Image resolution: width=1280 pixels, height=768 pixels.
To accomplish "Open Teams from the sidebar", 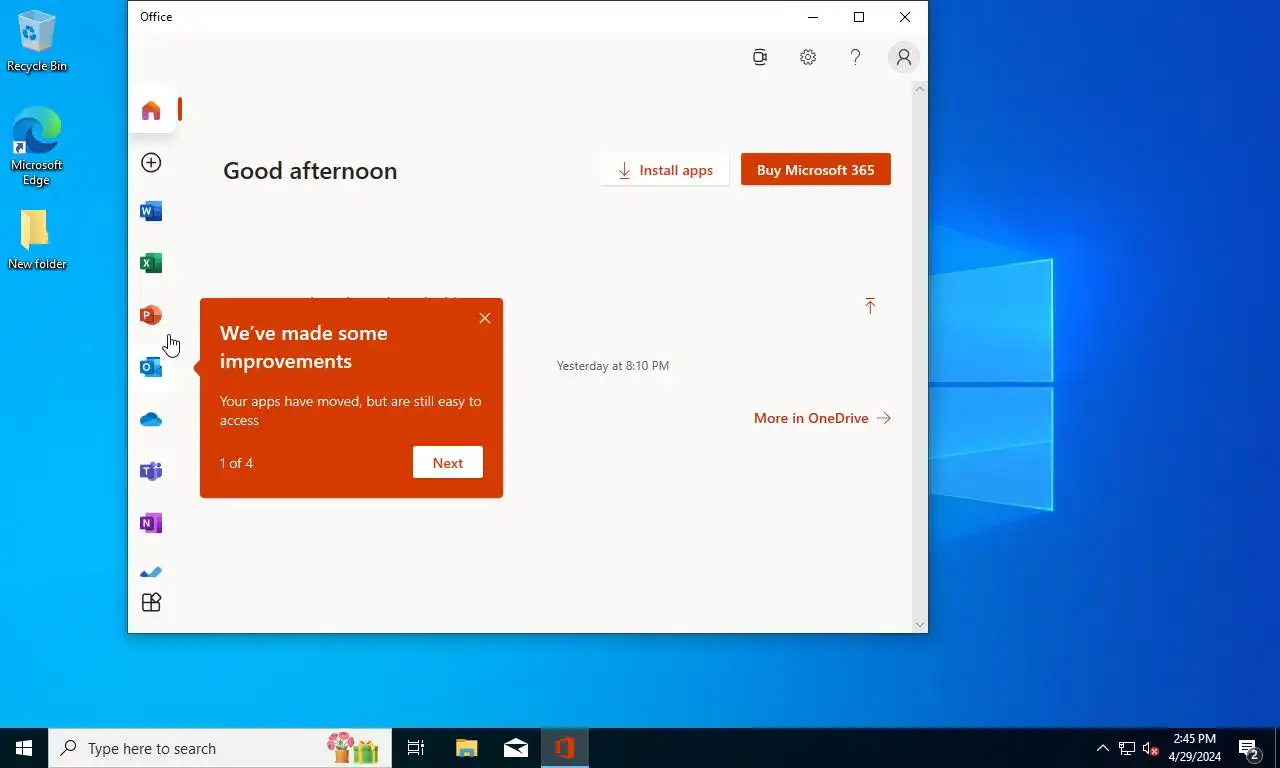I will [151, 471].
